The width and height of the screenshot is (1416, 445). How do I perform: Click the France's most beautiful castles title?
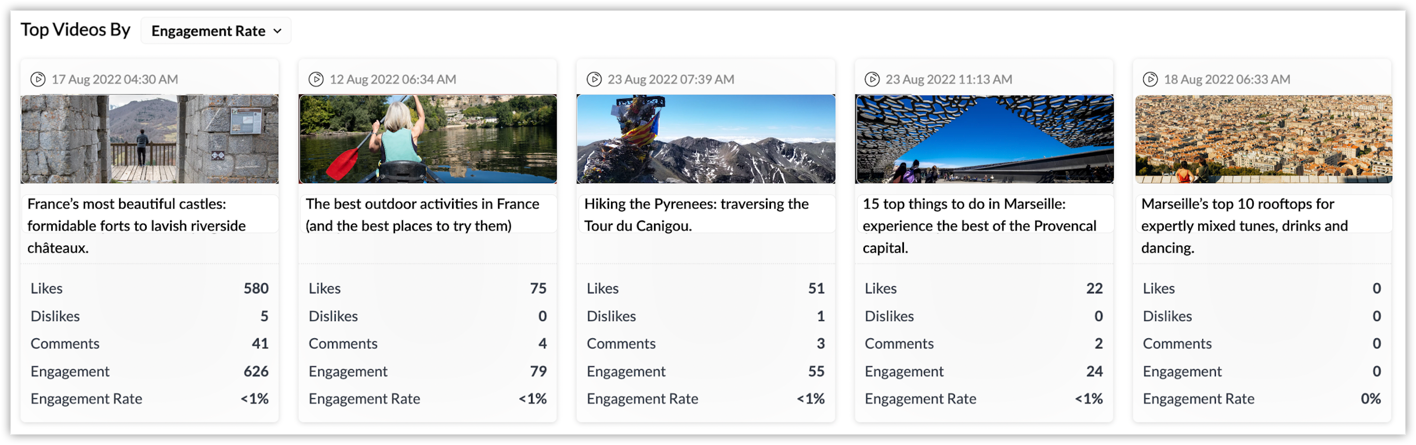click(137, 226)
